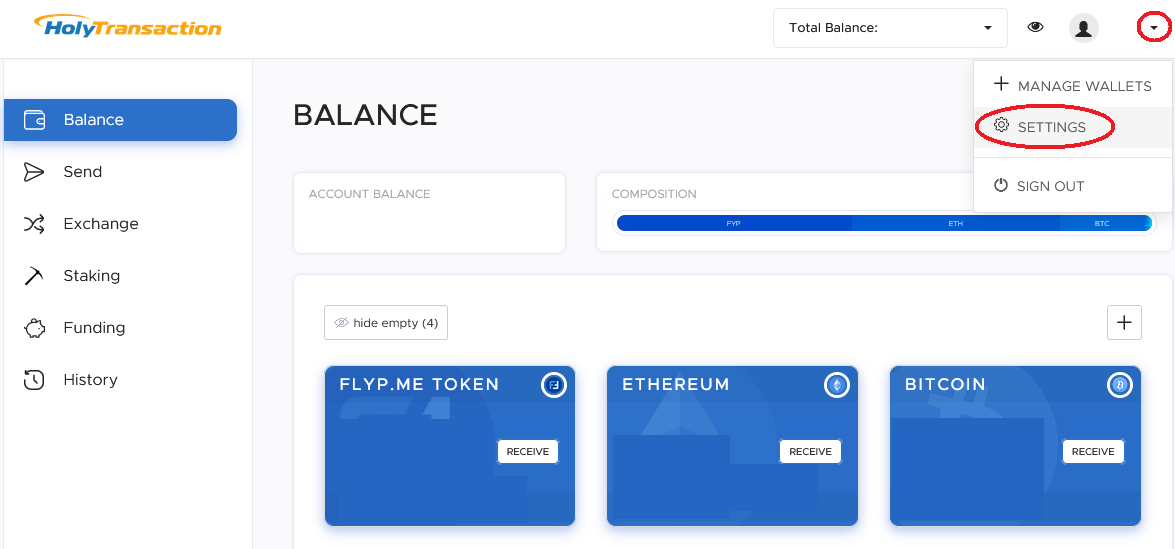Click the Ethereum coin icon
The width and height of the screenshot is (1175, 549).
point(836,385)
